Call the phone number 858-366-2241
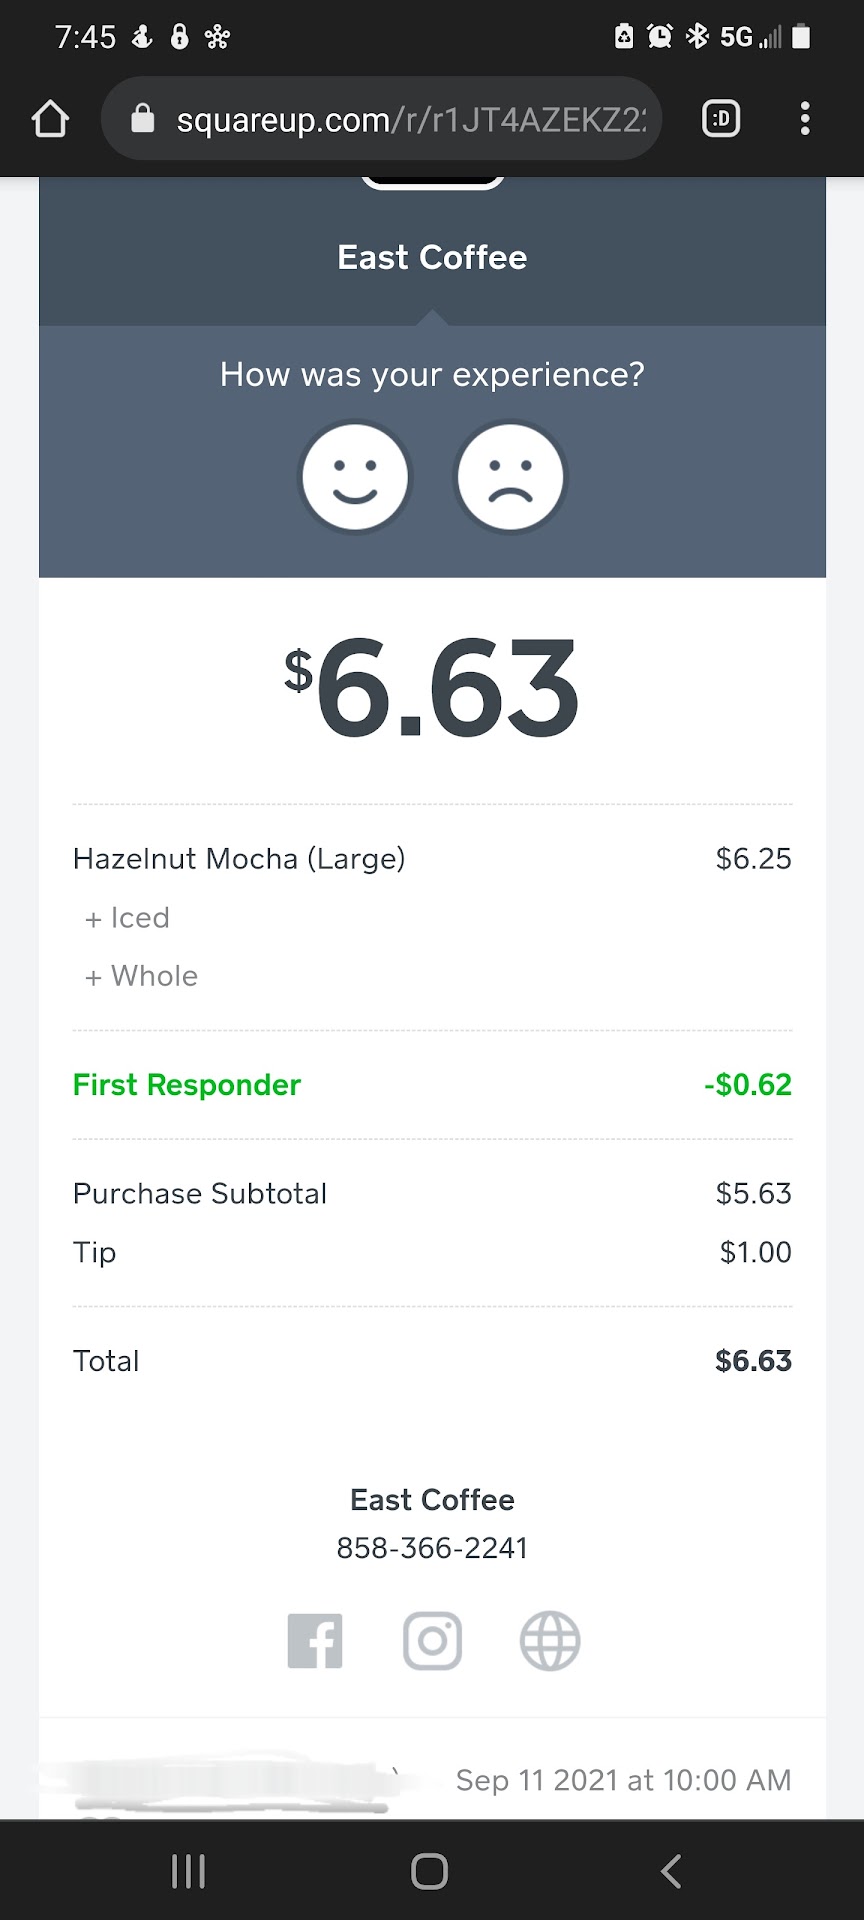864x1920 pixels. click(432, 1548)
